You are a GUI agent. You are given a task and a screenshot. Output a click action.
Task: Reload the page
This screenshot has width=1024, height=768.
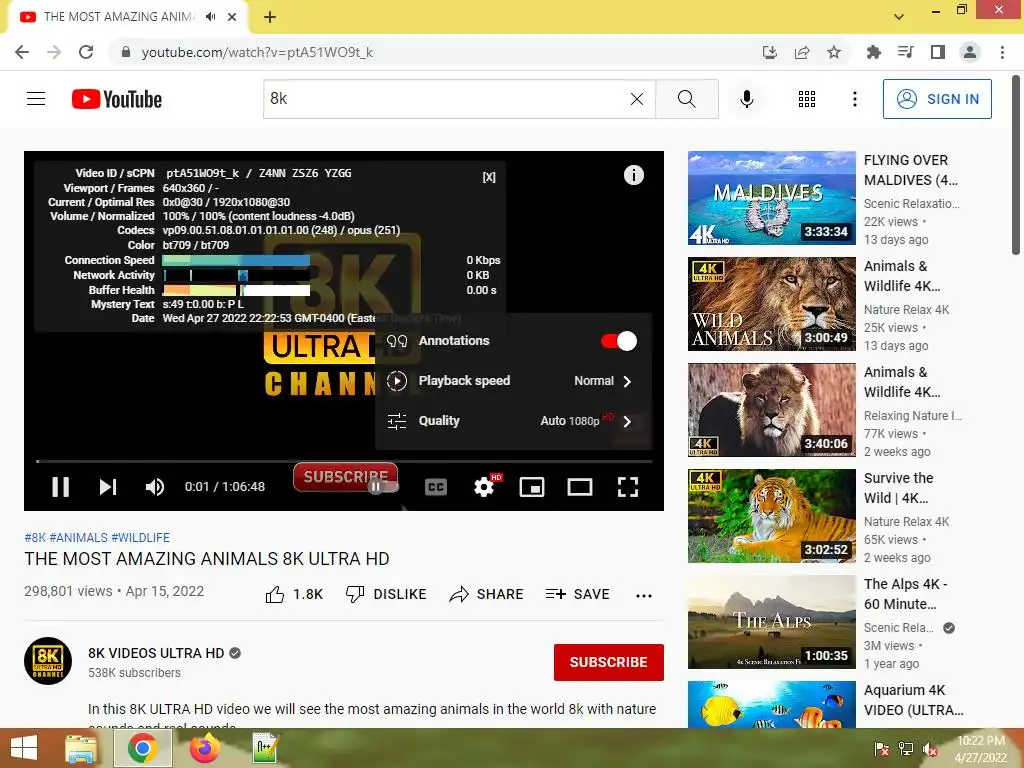point(86,52)
